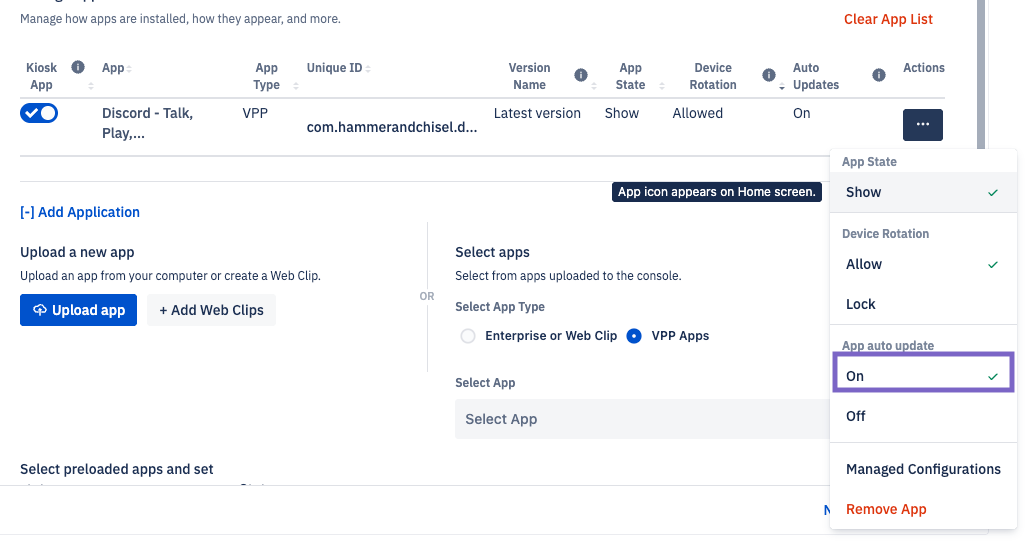Open the Actions ellipsis menu for Discord
Screen dimensions: 1035x545
coord(922,125)
